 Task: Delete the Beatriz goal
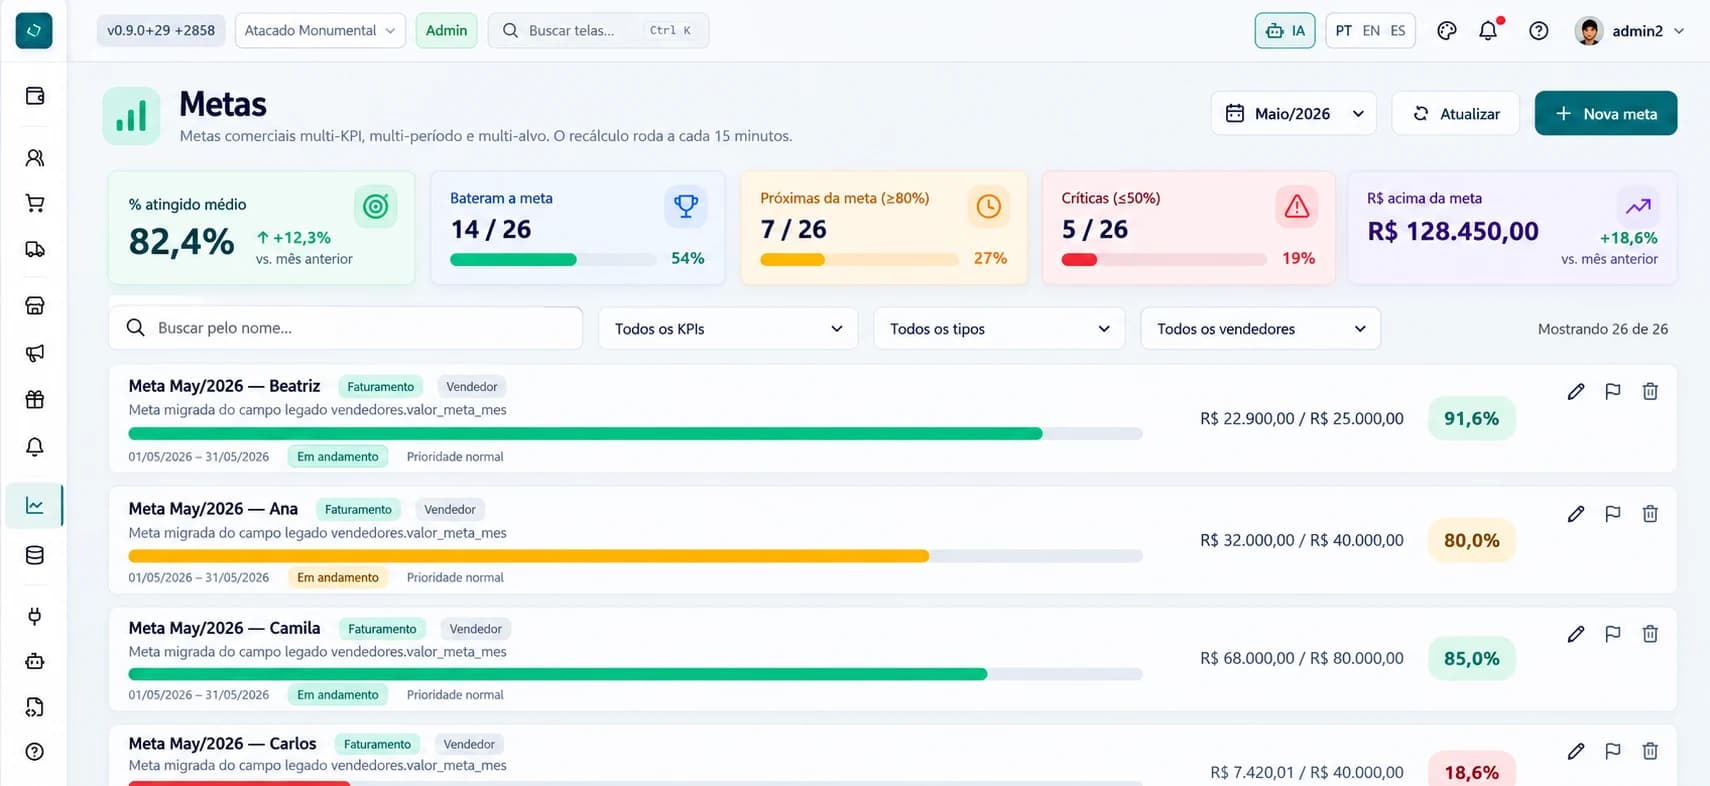[x=1650, y=392]
